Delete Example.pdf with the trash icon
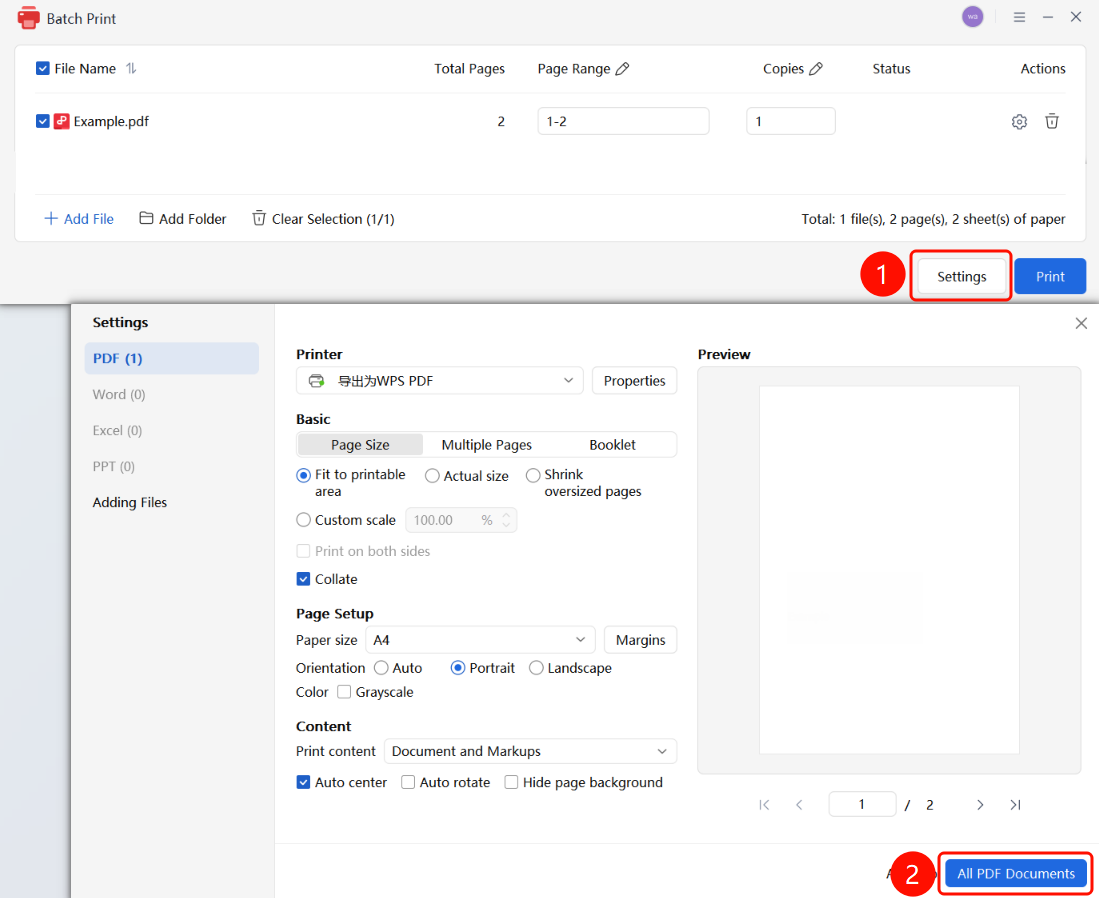 click(x=1052, y=121)
